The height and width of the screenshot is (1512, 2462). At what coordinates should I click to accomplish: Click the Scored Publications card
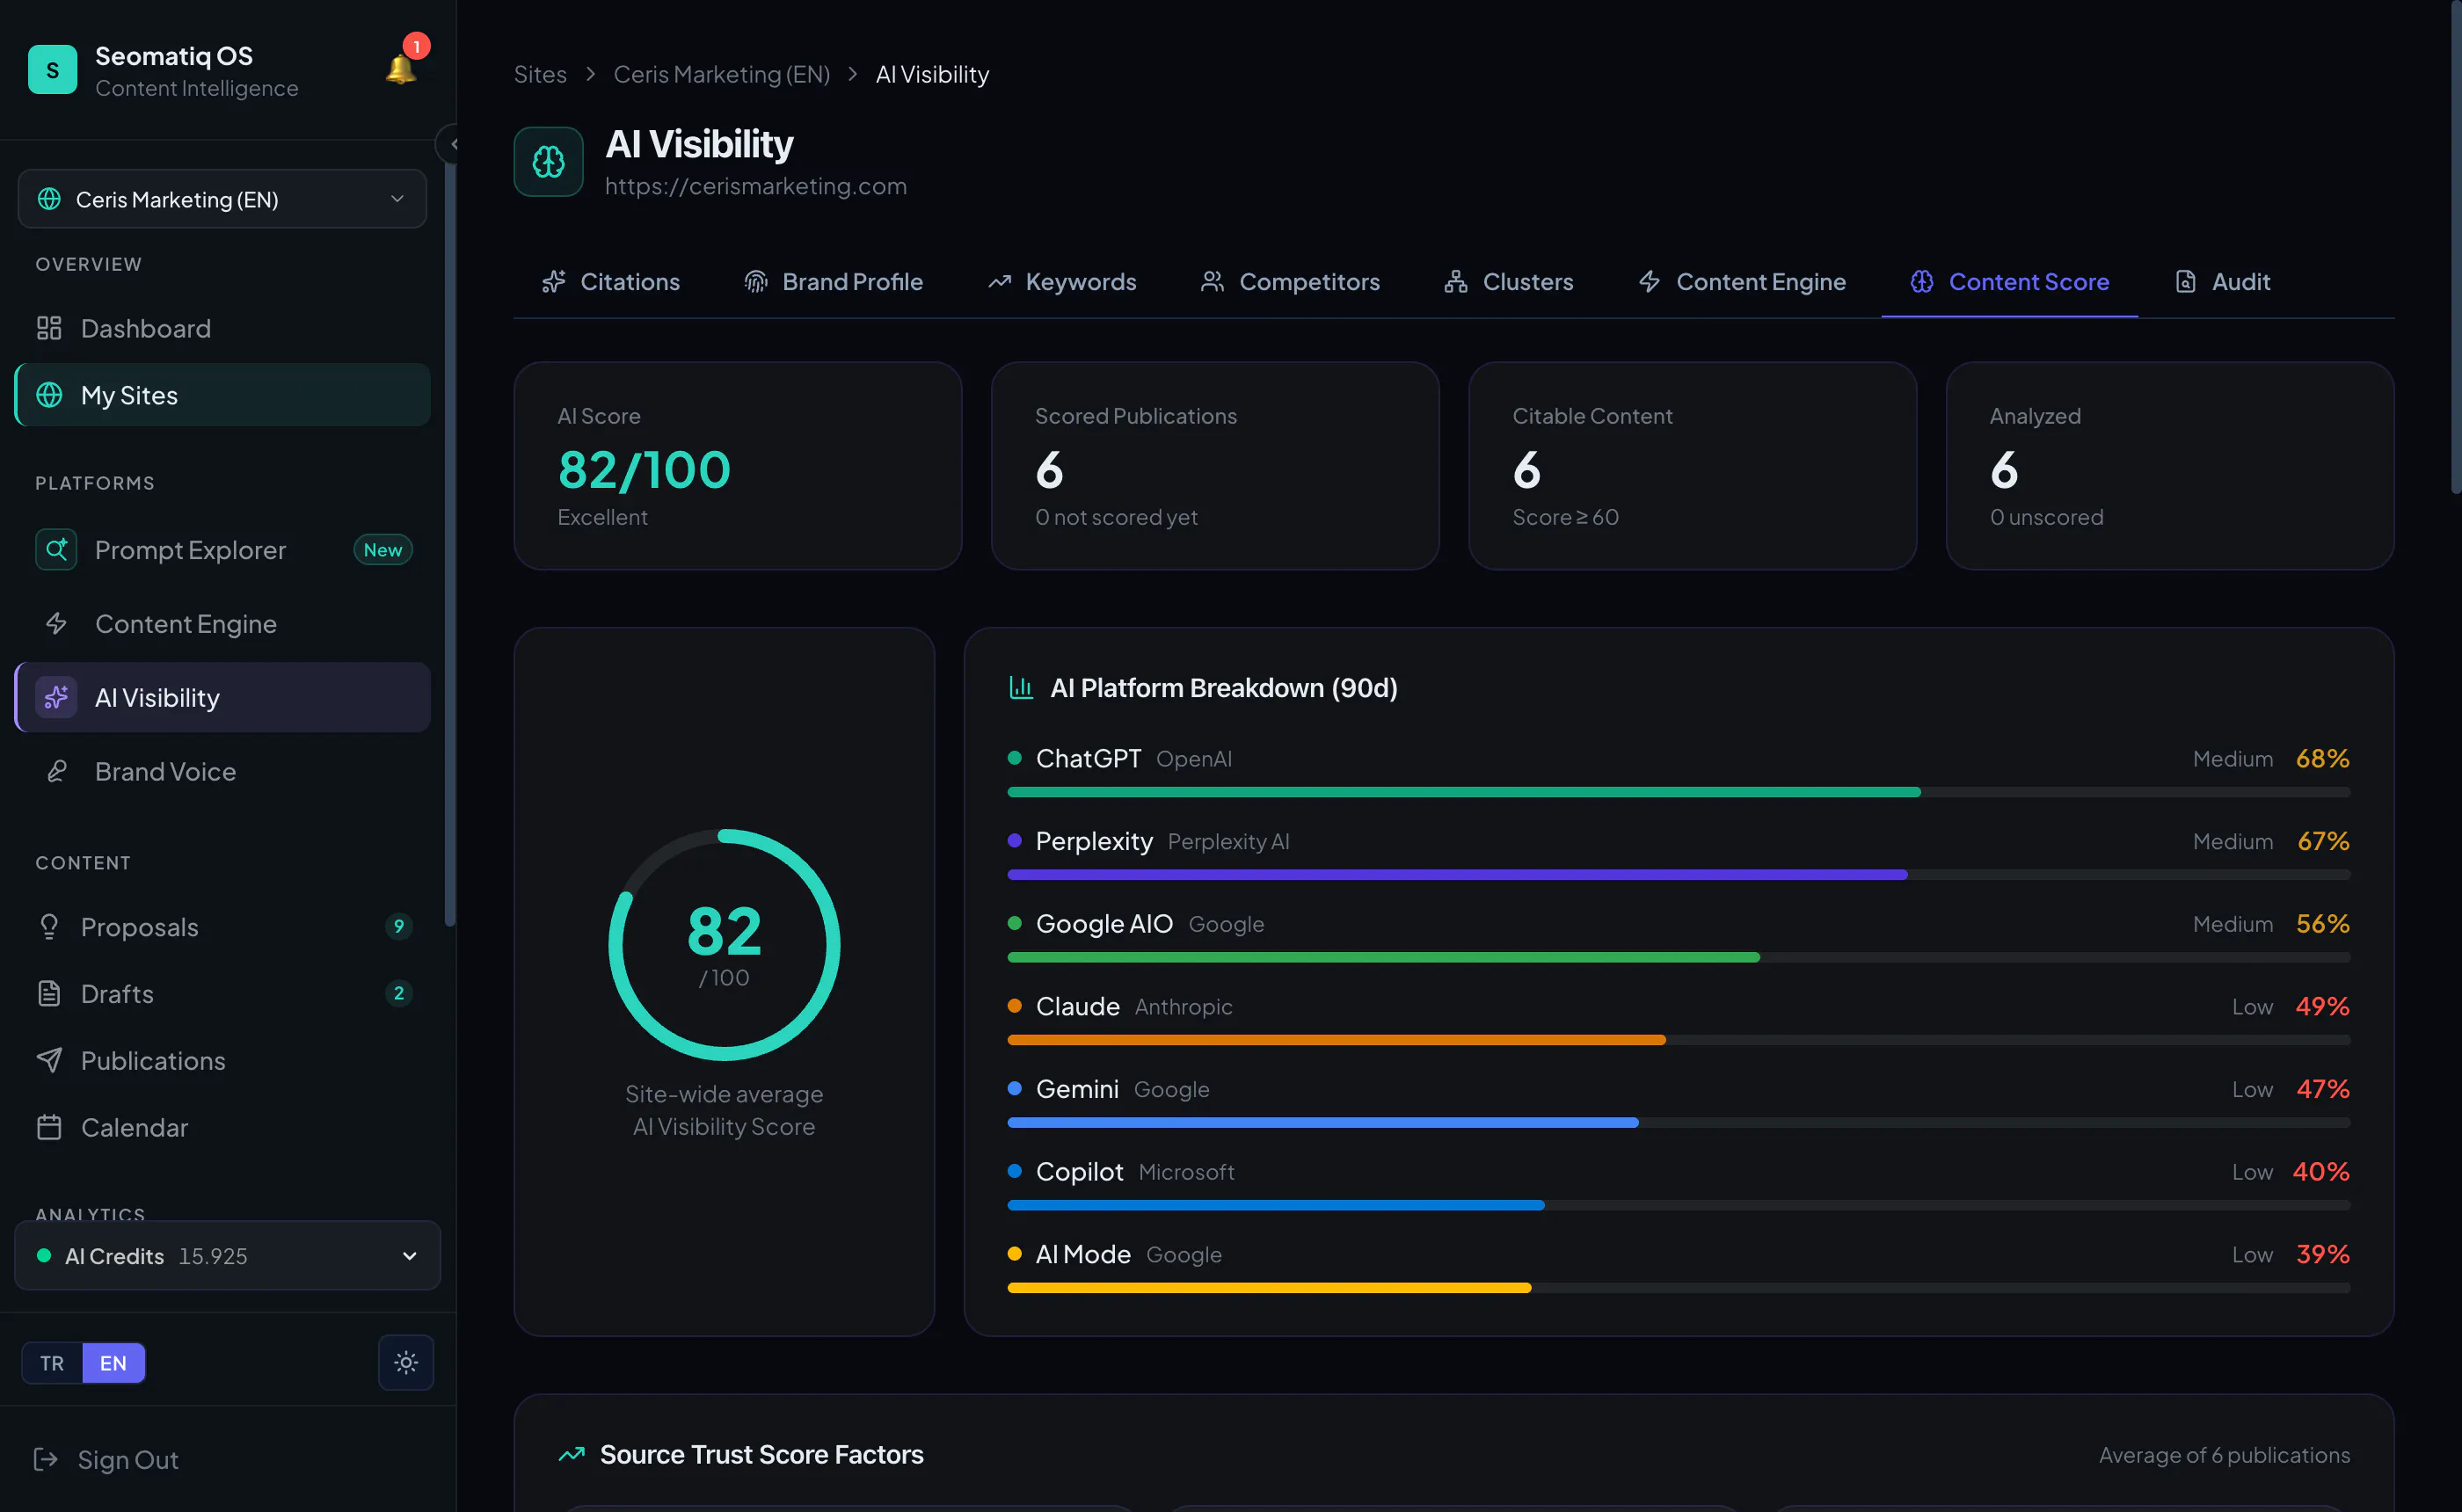(x=1215, y=466)
